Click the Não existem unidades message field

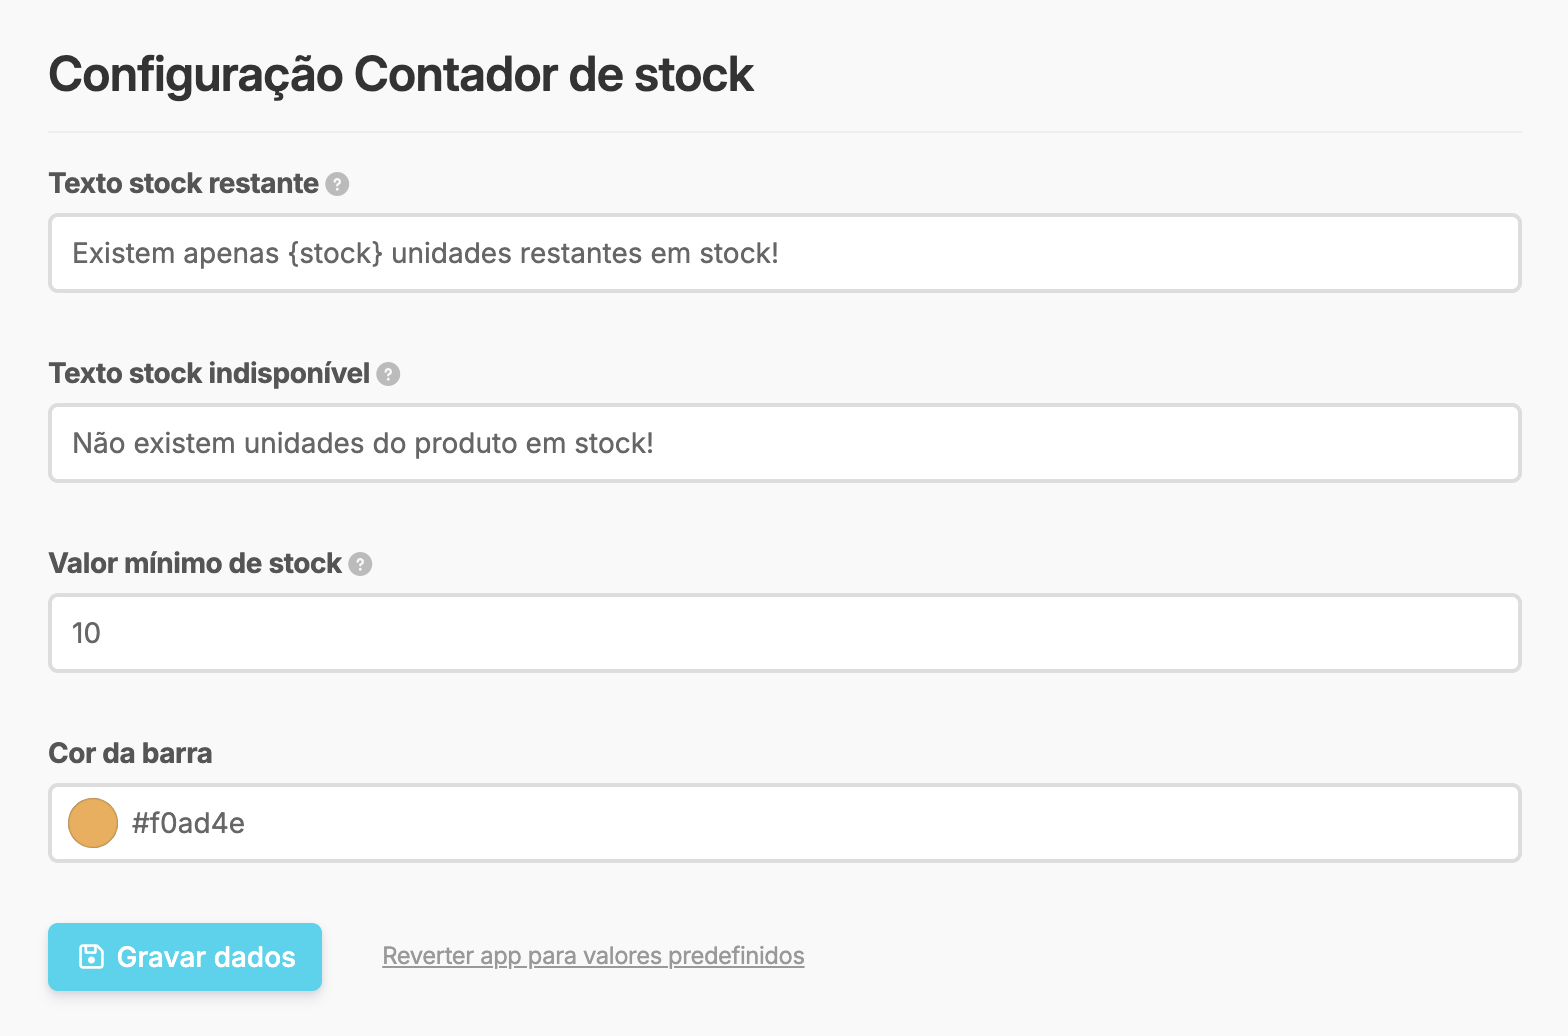pos(700,443)
